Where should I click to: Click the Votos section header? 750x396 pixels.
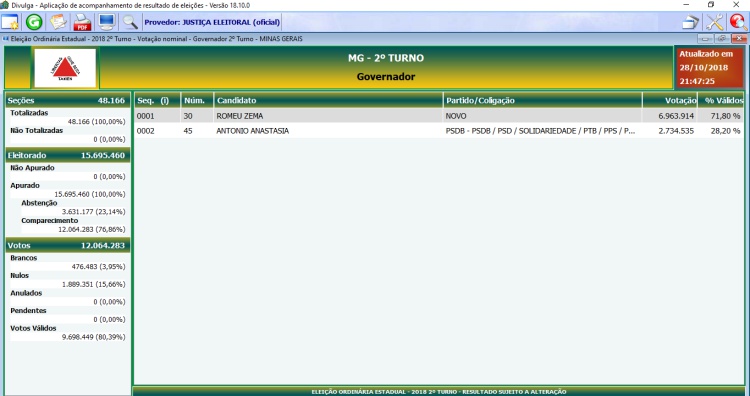pos(67,245)
